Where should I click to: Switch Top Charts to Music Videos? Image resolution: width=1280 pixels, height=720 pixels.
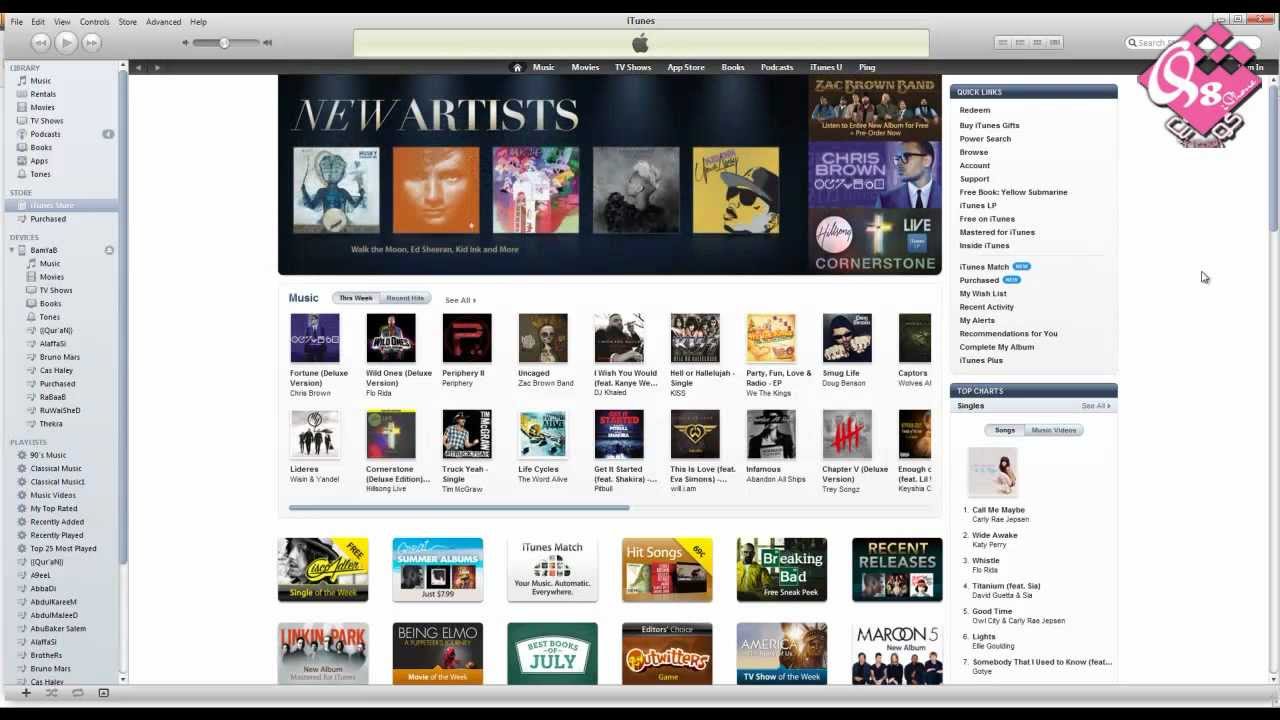coord(1054,430)
